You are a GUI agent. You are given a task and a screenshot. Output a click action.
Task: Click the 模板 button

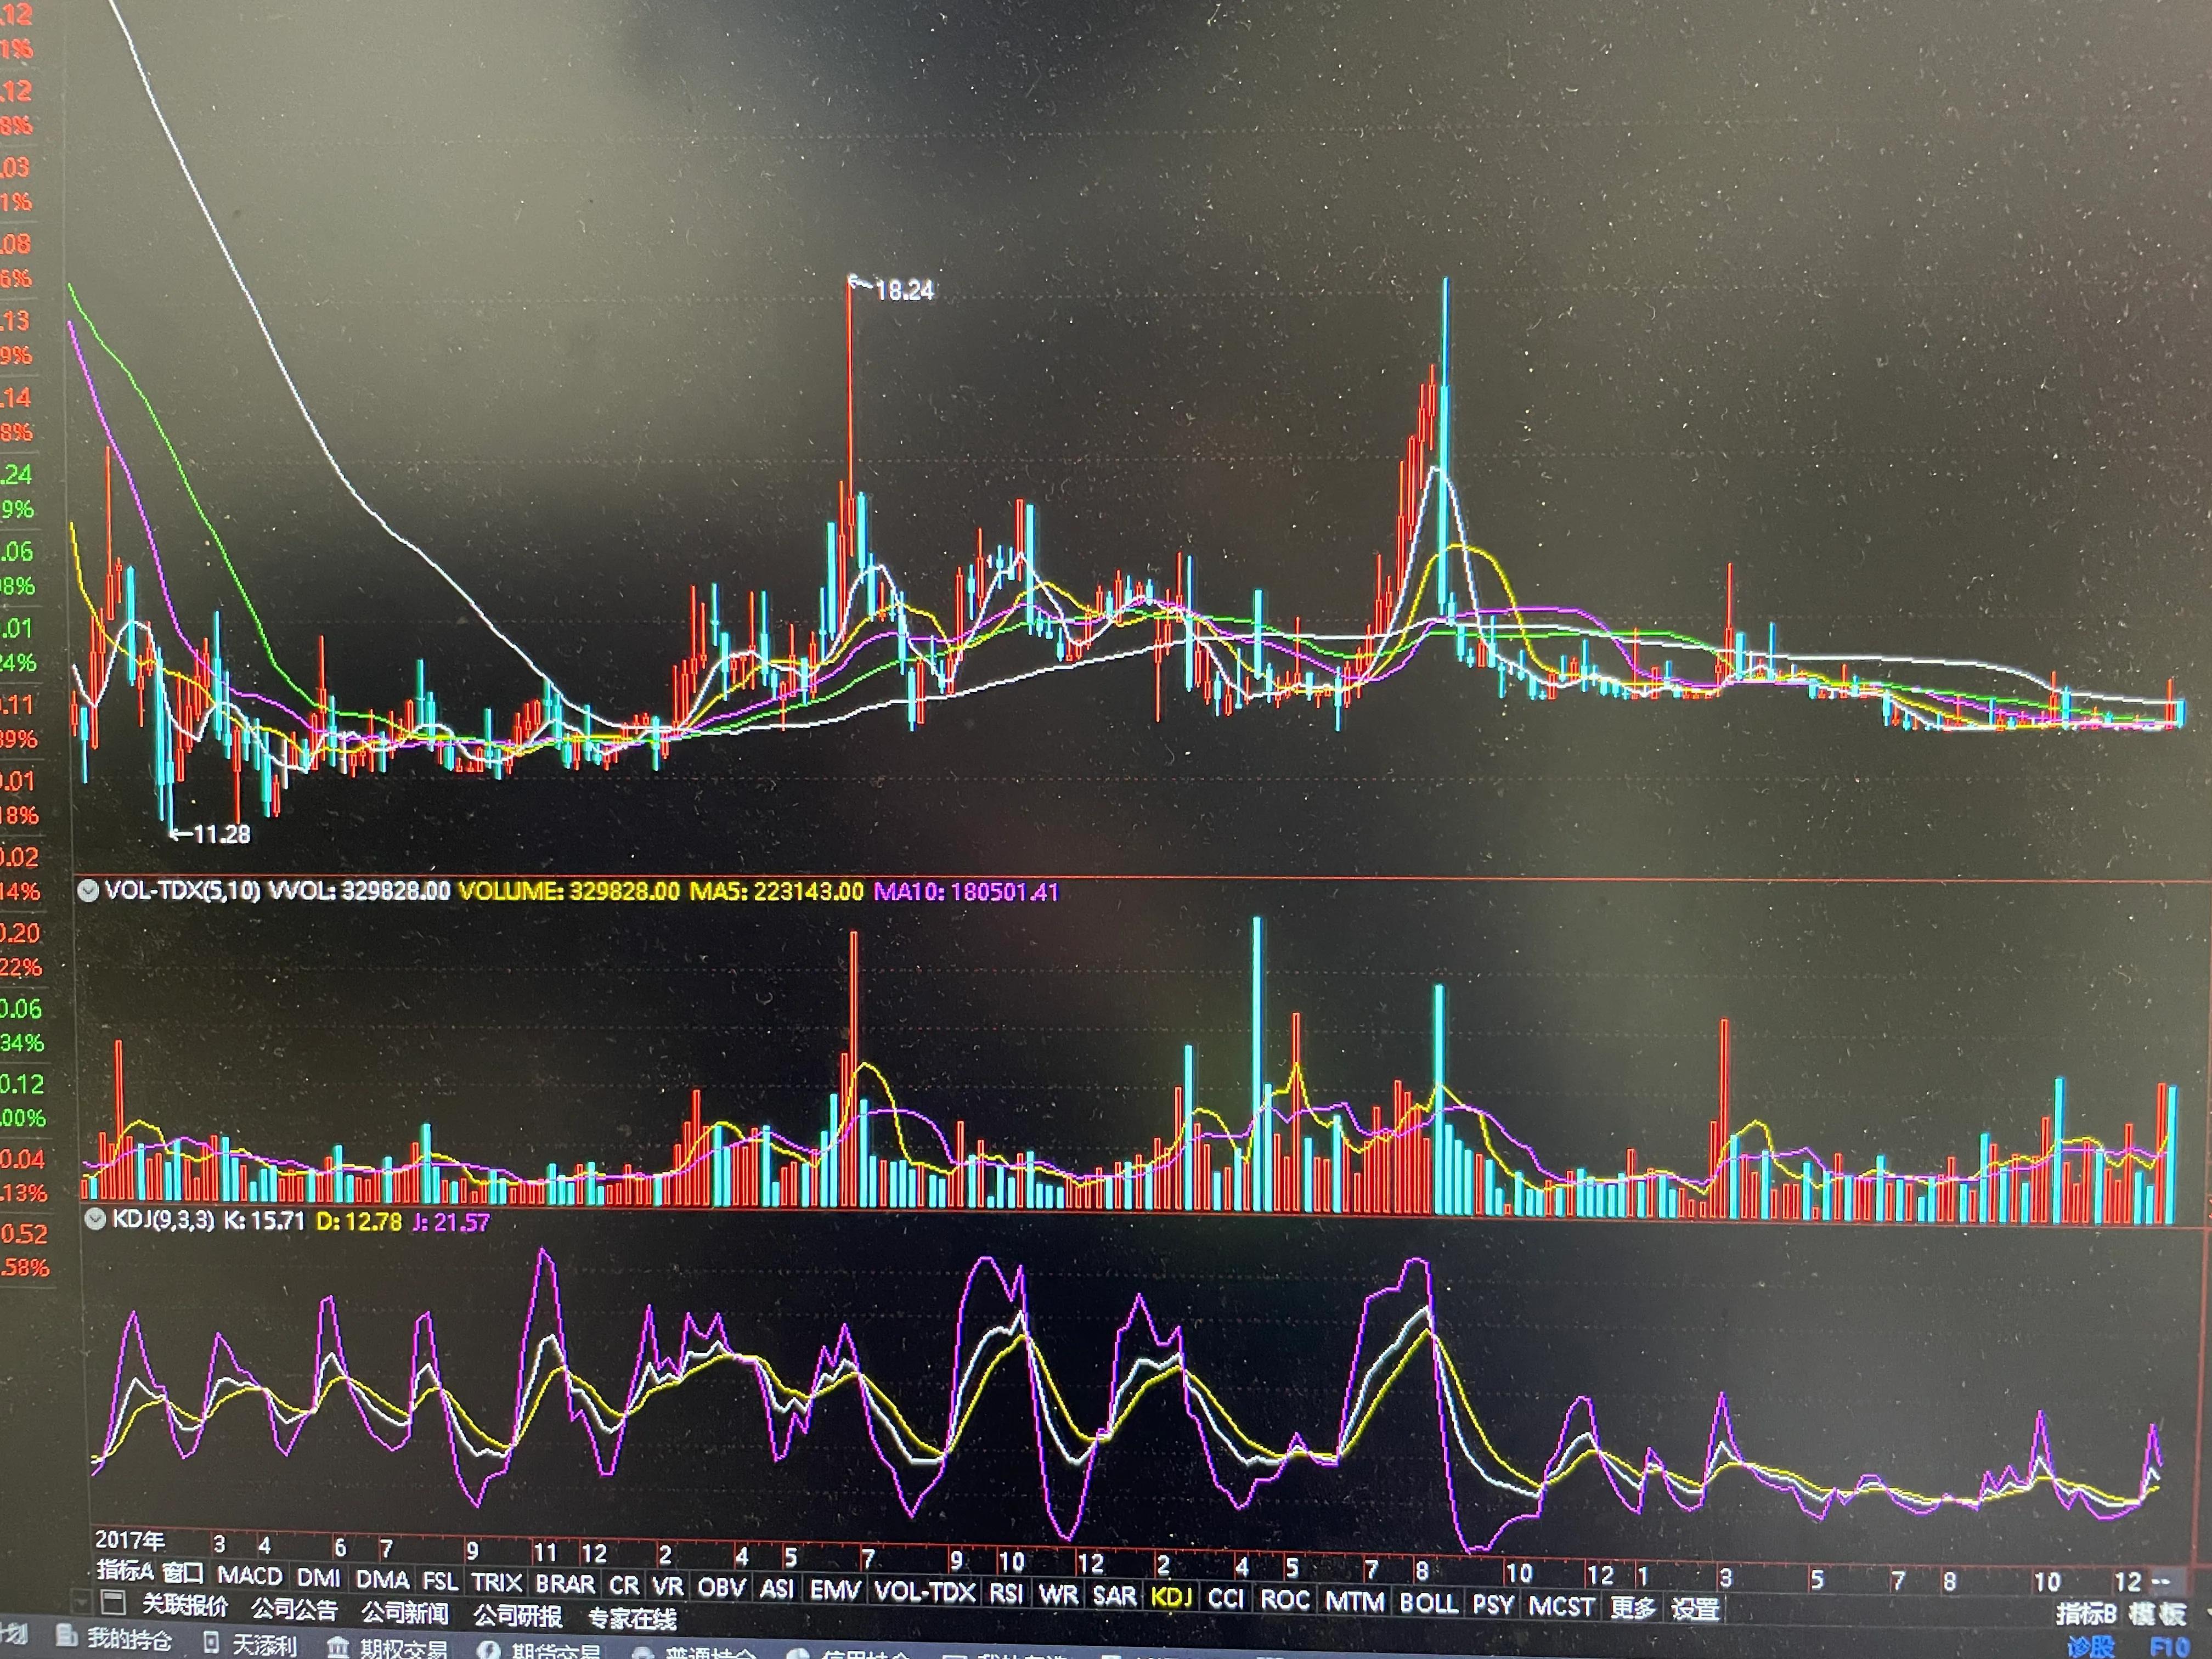point(2157,1615)
